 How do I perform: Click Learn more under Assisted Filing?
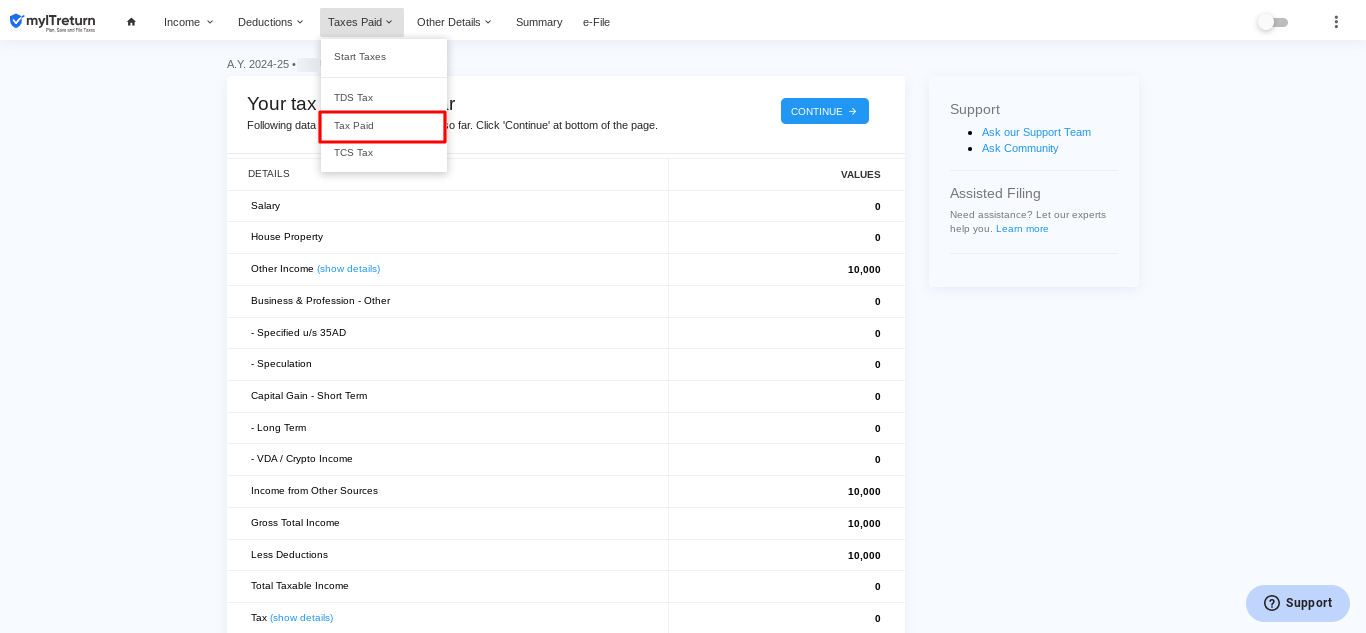(1022, 229)
